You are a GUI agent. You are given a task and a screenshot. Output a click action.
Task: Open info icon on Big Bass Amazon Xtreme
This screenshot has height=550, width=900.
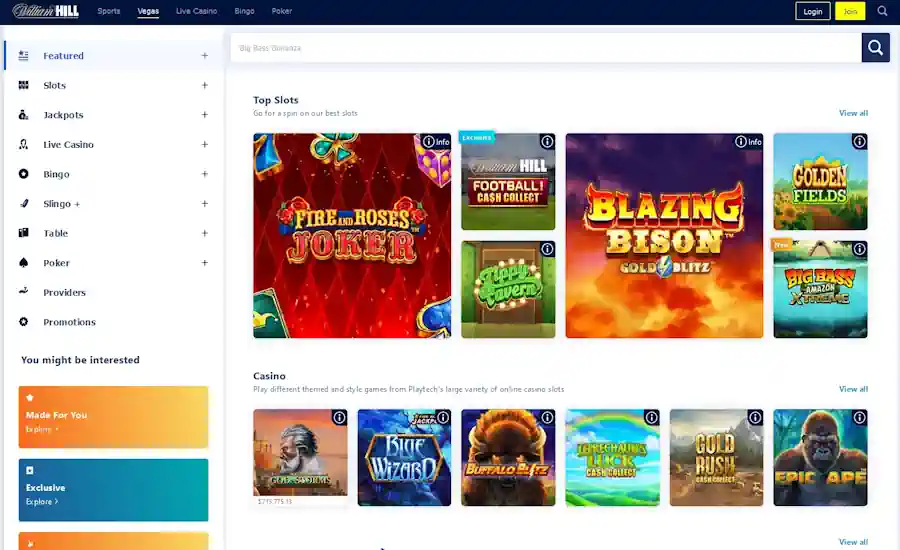click(x=859, y=249)
